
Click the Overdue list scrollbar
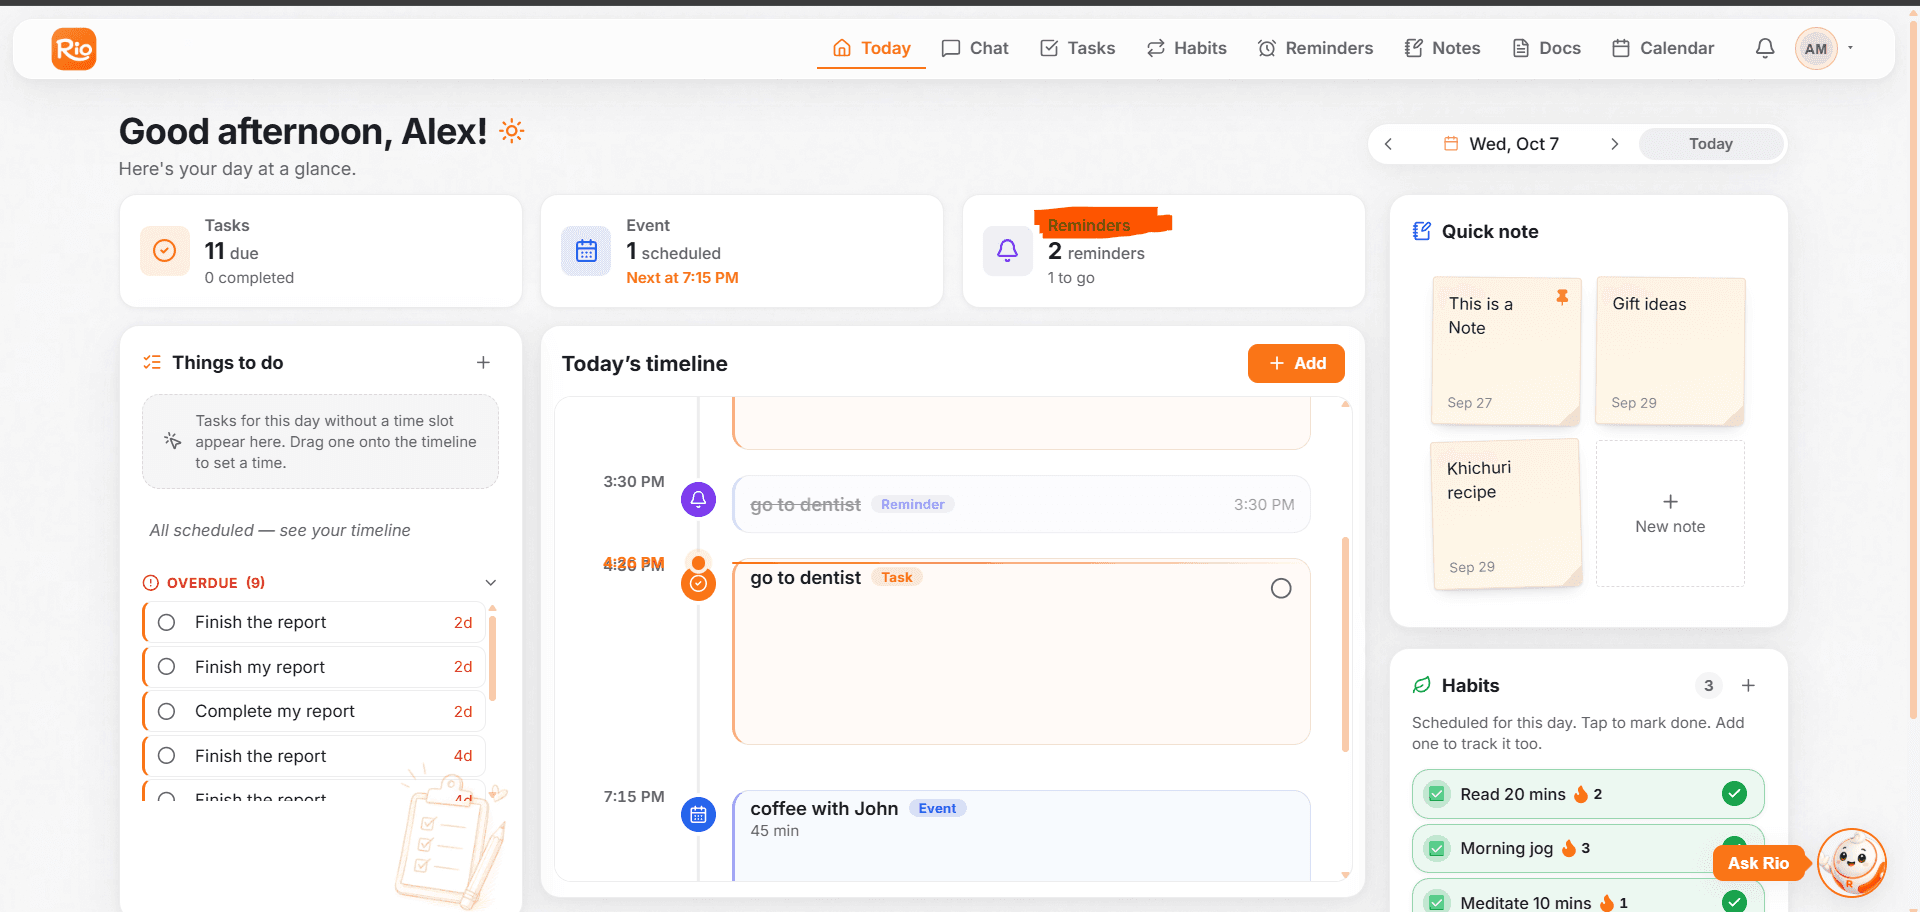coord(492,658)
